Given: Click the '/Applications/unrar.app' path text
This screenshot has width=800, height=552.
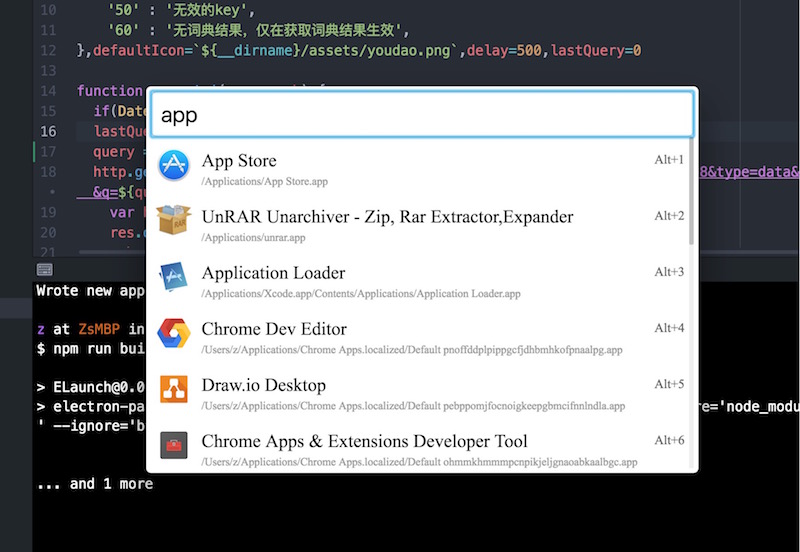Looking at the screenshot, I should coord(253,238).
